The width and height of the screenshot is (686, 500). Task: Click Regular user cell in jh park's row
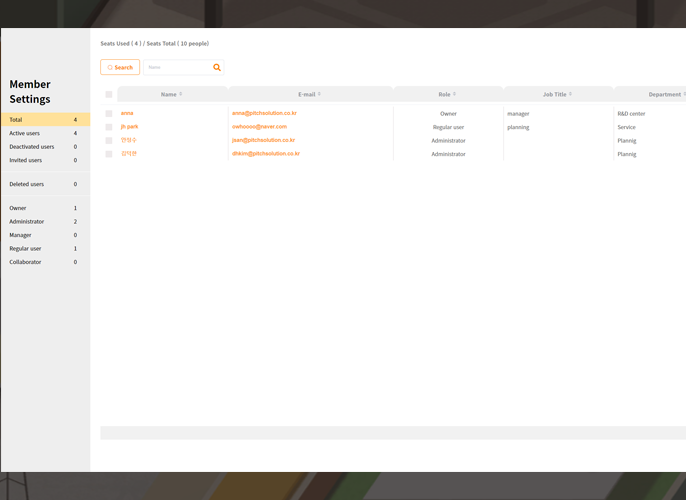[448, 127]
